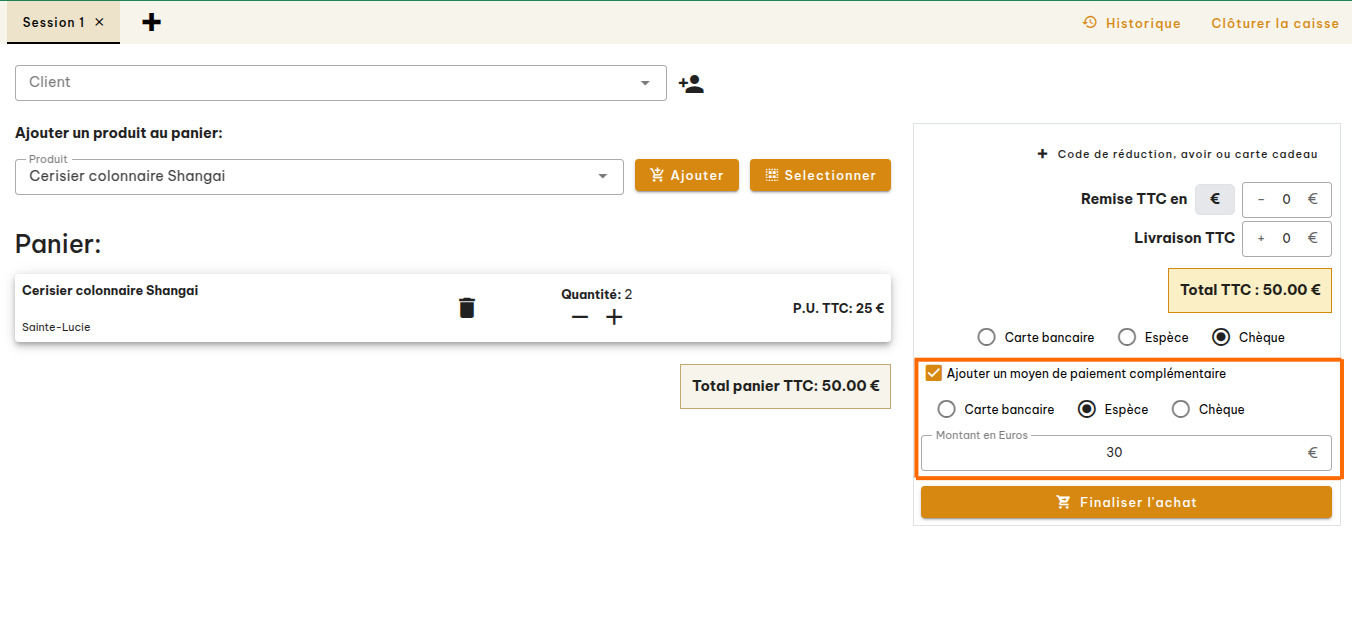The width and height of the screenshot is (1352, 628).
Task: Select Chèque as complementary payment method
Action: tap(1181, 409)
